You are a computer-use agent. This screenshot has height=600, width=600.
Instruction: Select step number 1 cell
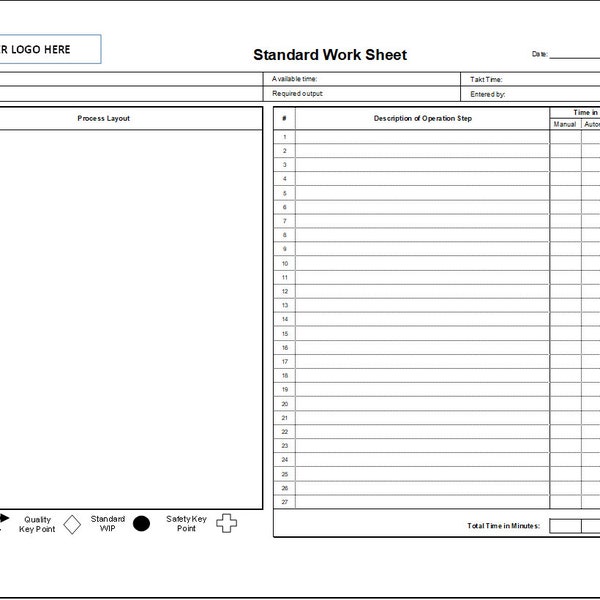pyautogui.click(x=284, y=137)
